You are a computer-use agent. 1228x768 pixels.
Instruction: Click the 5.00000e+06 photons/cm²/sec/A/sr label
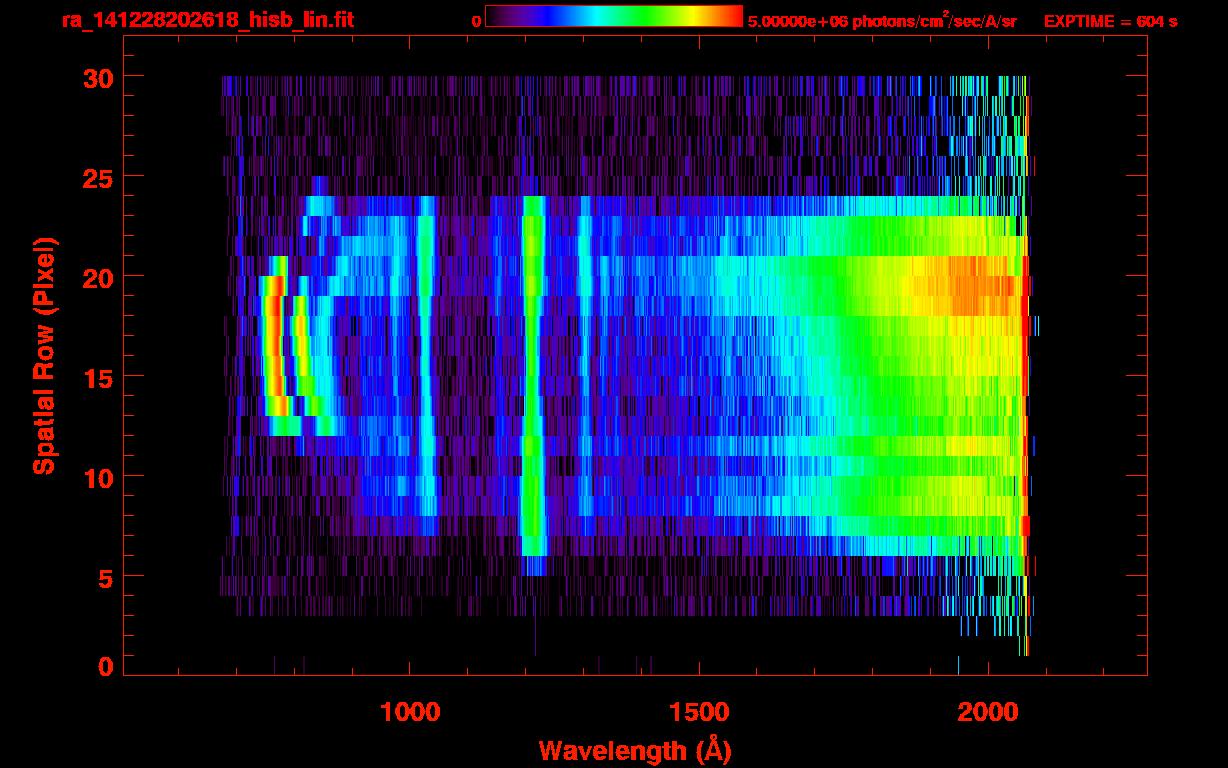coord(882,20)
